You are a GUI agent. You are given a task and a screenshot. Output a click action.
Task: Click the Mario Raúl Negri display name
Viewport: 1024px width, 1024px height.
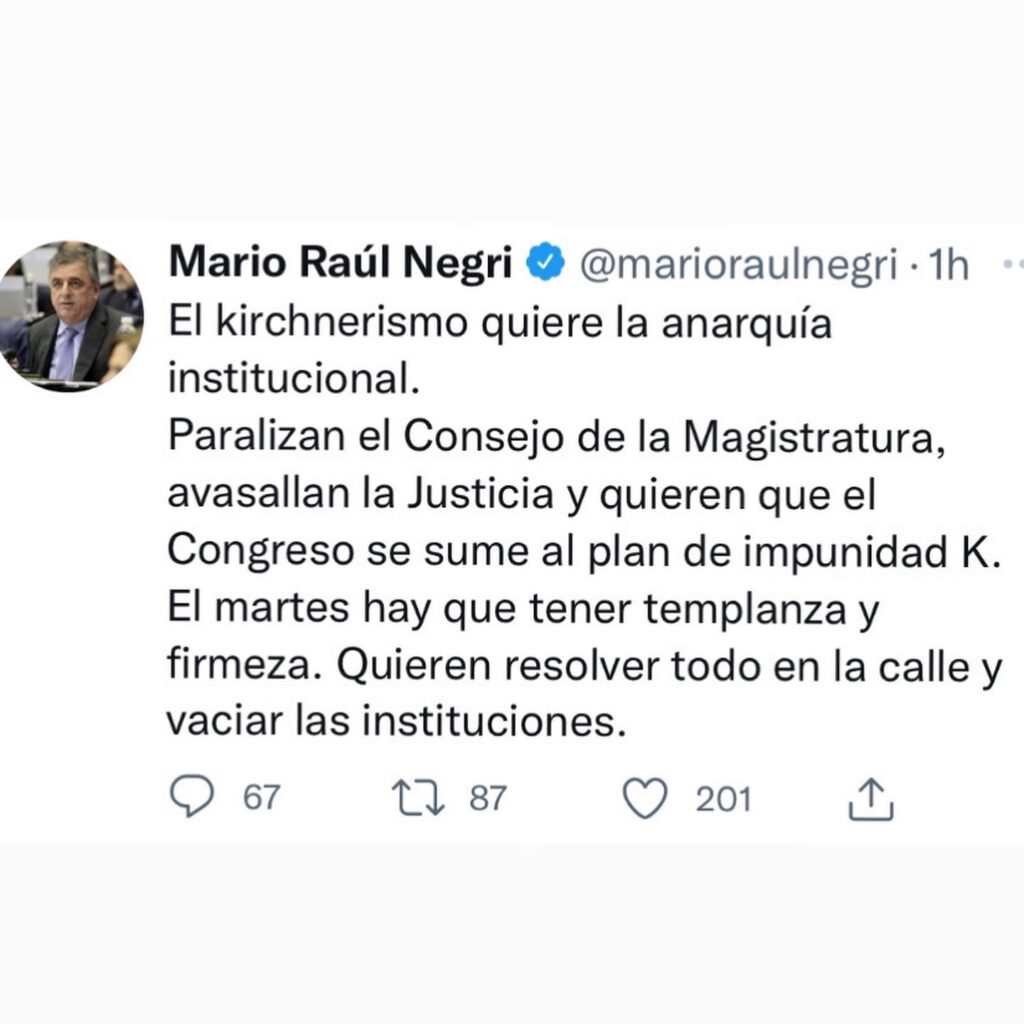(340, 263)
